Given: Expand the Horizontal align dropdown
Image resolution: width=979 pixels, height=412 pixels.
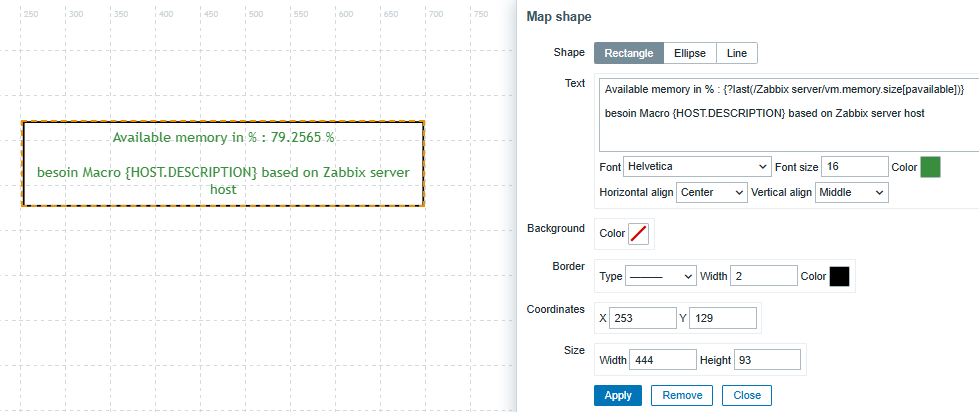Looking at the screenshot, I should point(712,191).
